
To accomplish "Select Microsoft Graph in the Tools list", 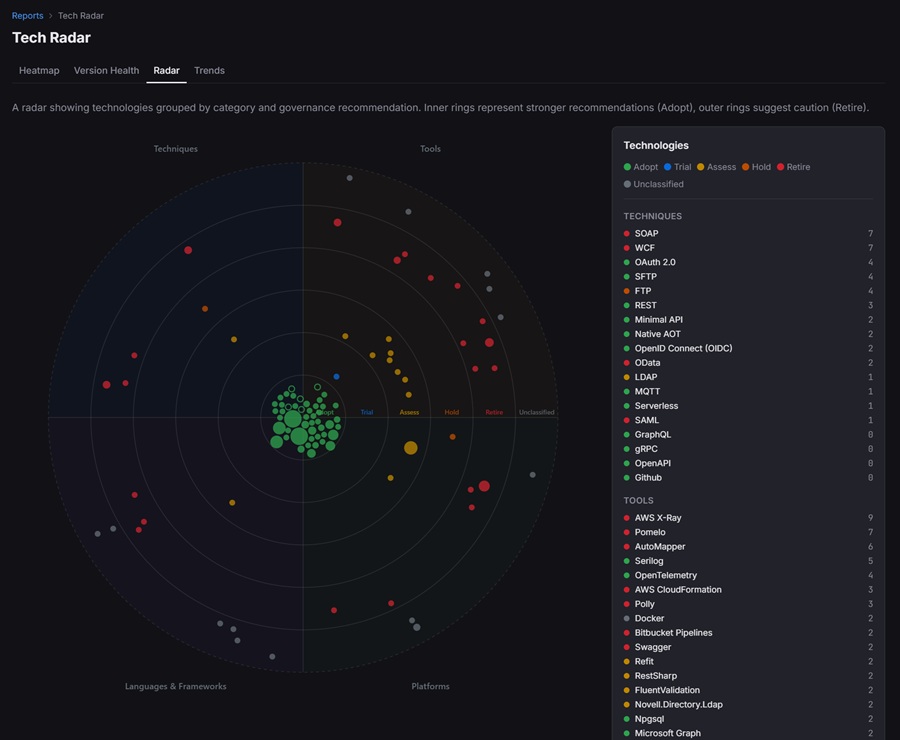I will pyautogui.click(x=748, y=733).
